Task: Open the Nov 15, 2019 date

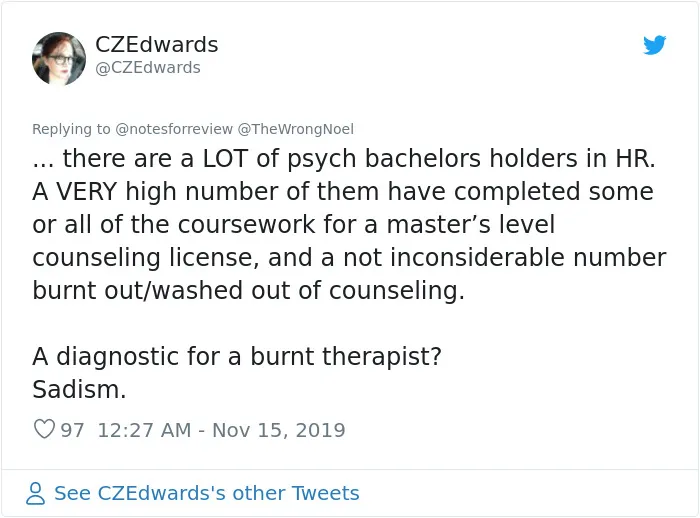Action: [x=279, y=430]
